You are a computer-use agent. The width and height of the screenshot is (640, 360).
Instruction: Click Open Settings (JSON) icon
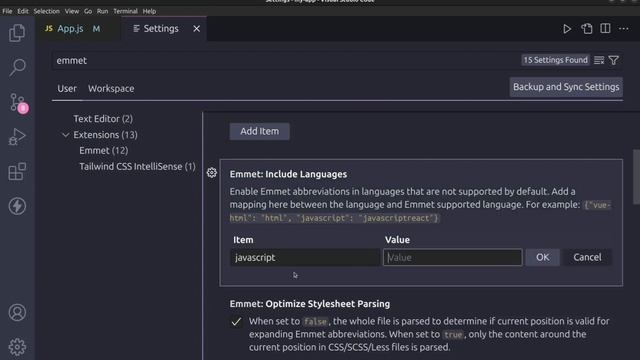coord(587,29)
